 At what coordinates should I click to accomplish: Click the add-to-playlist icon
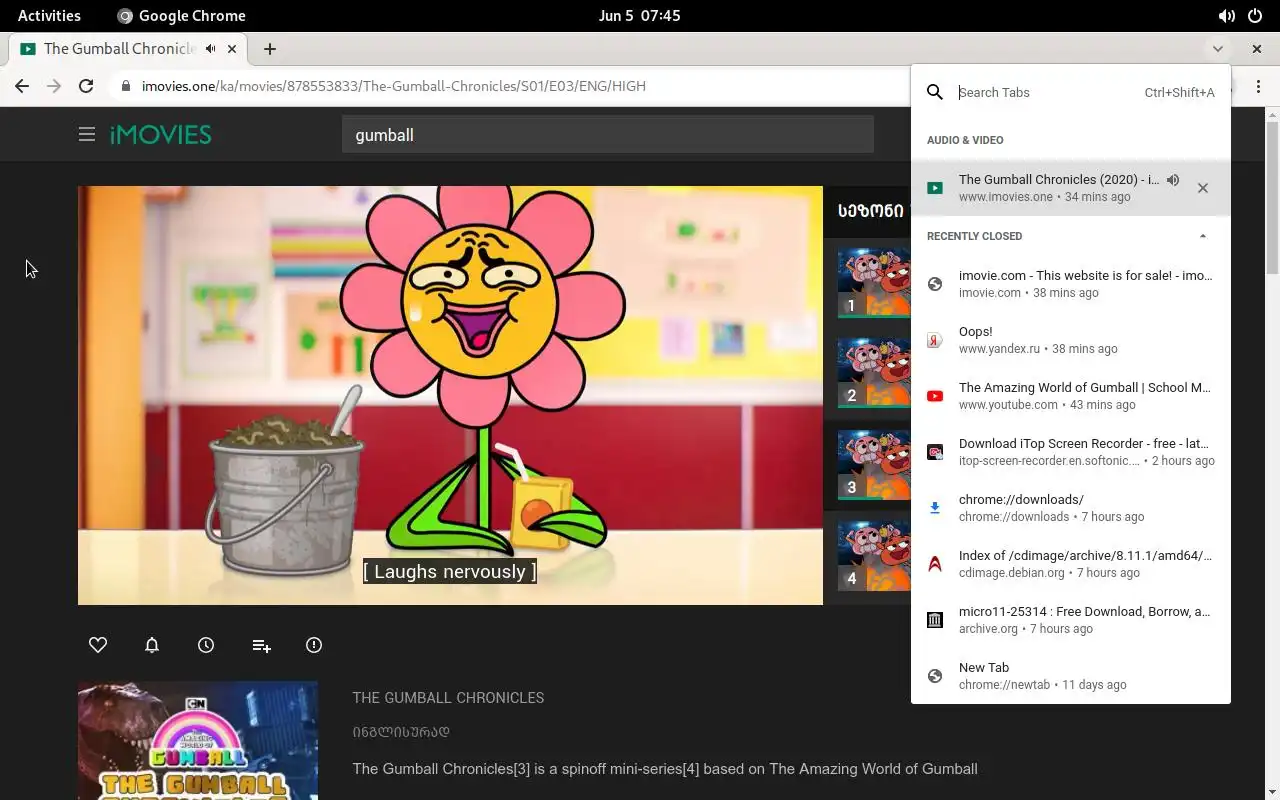[x=261, y=646]
